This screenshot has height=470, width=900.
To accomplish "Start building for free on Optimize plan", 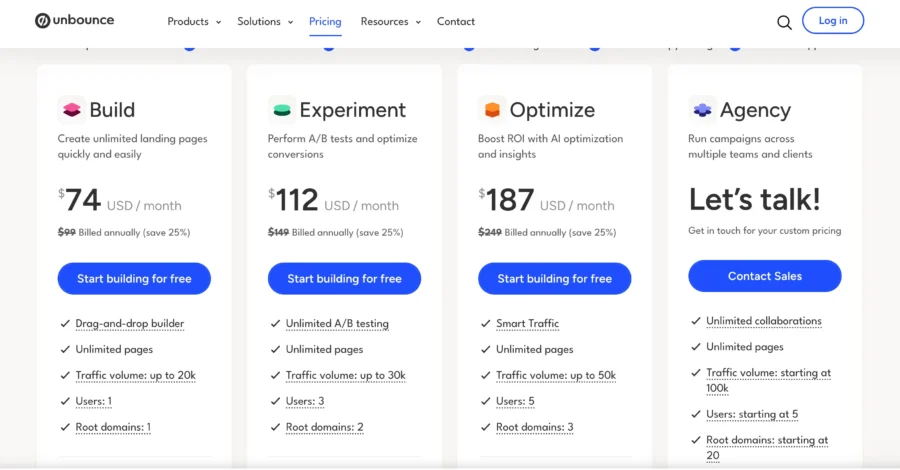I will click(554, 278).
